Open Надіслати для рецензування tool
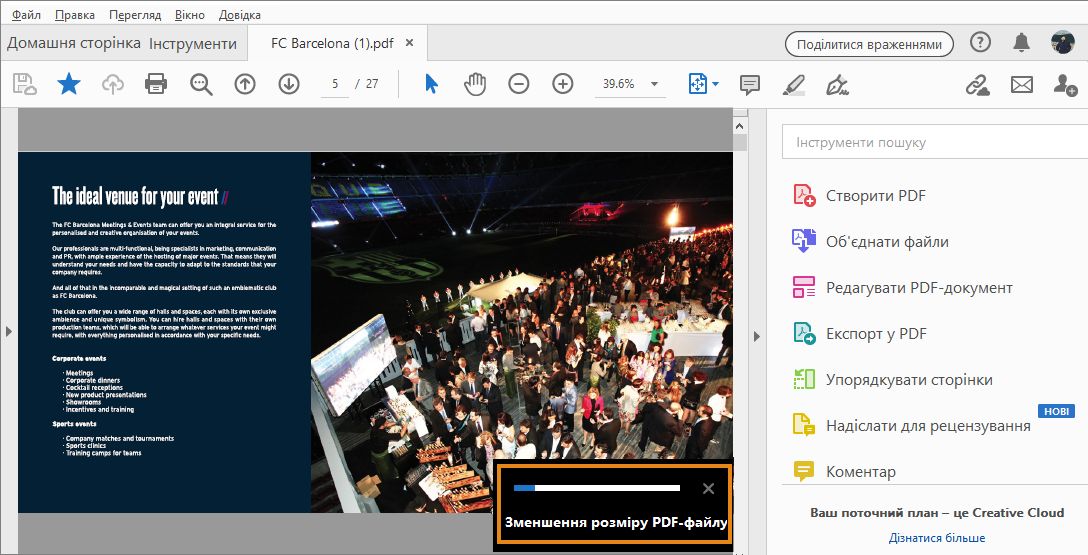1088x555 pixels. click(x=912, y=425)
